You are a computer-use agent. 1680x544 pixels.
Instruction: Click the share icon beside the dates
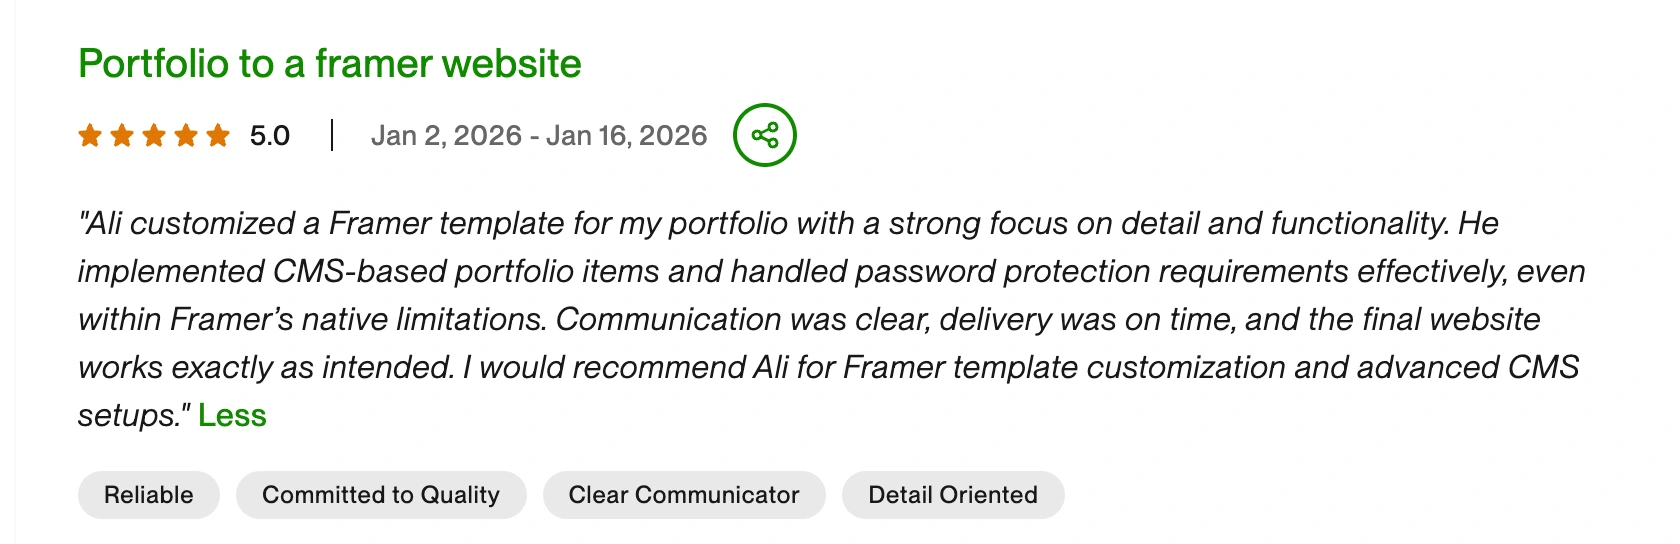pos(765,135)
